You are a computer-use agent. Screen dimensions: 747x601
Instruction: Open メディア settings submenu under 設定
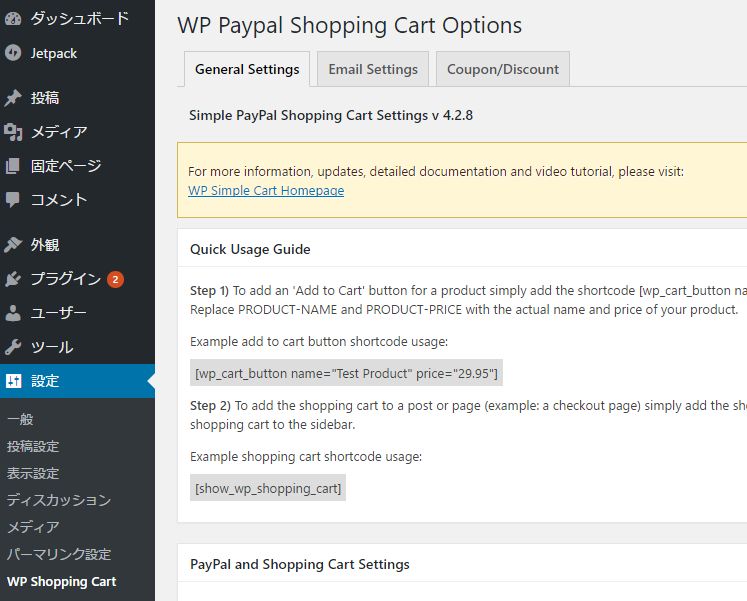pos(33,527)
